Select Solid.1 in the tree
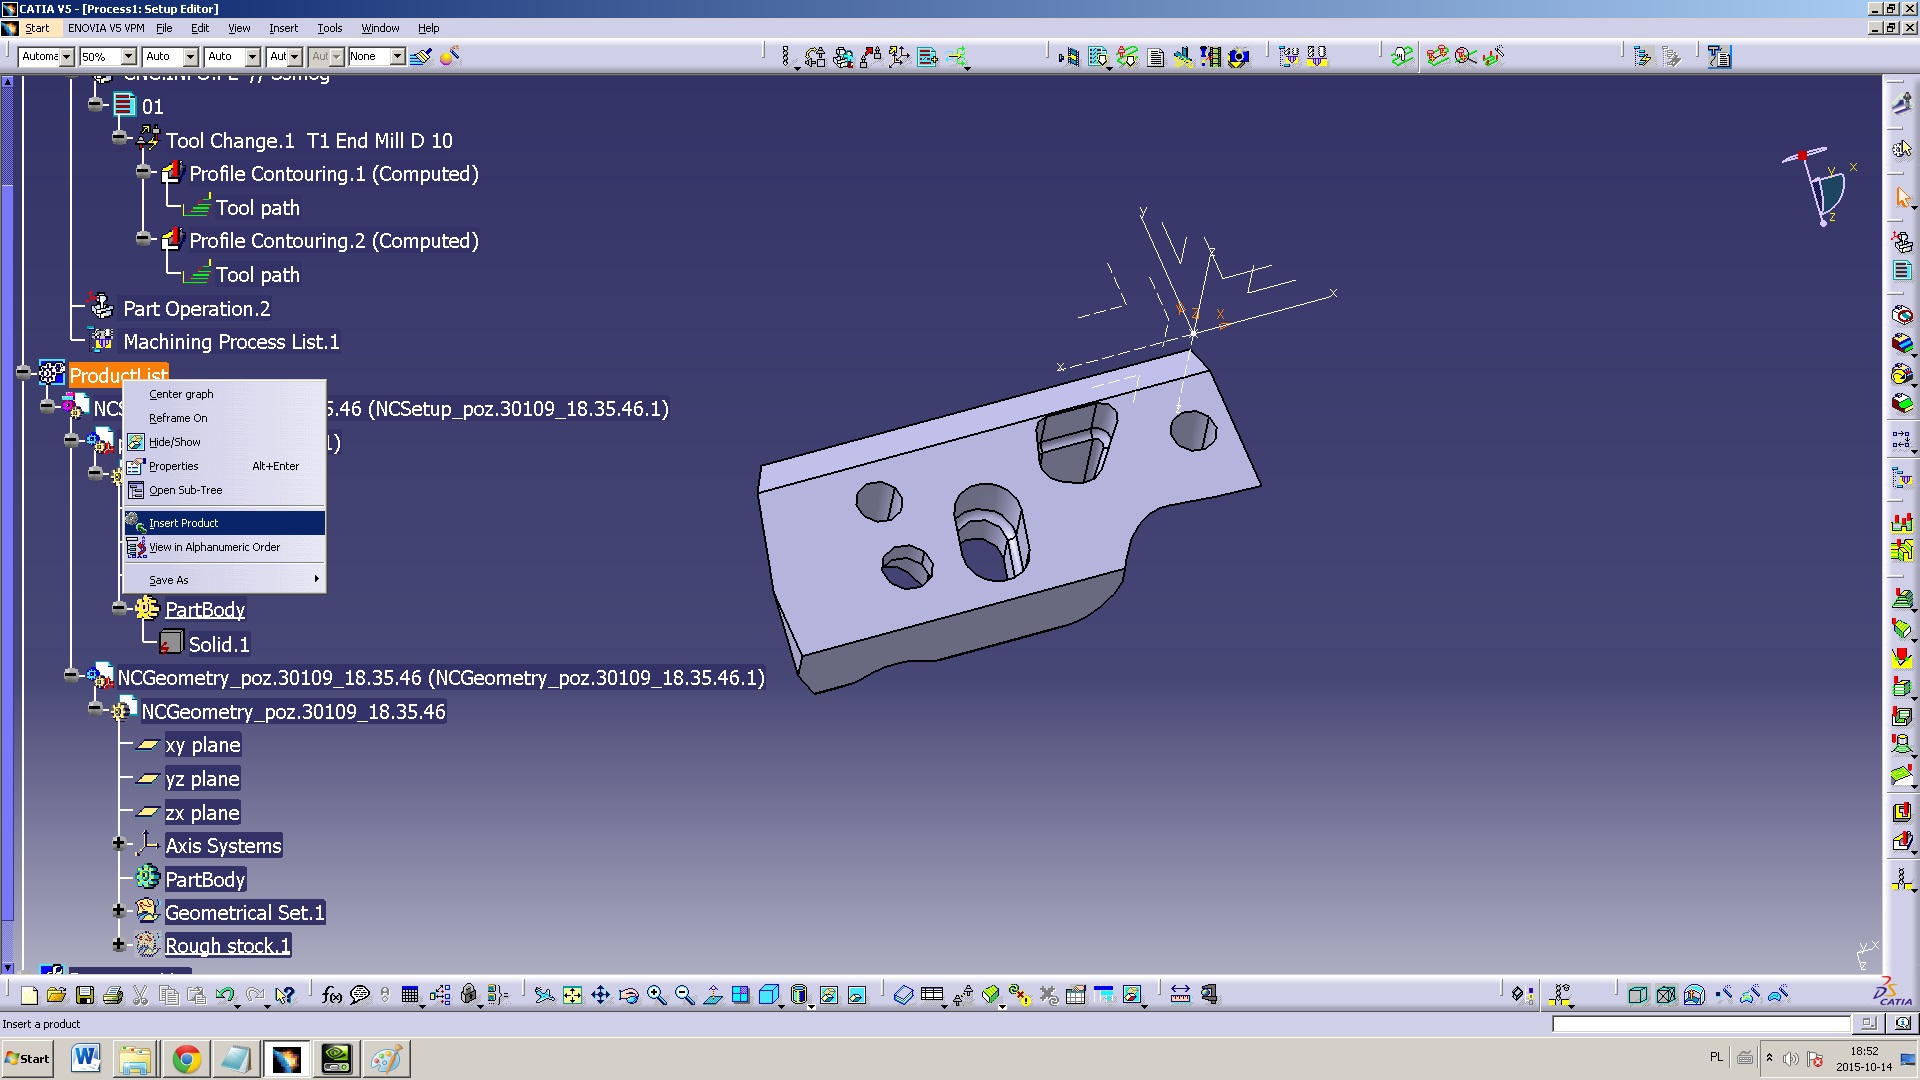 click(219, 645)
